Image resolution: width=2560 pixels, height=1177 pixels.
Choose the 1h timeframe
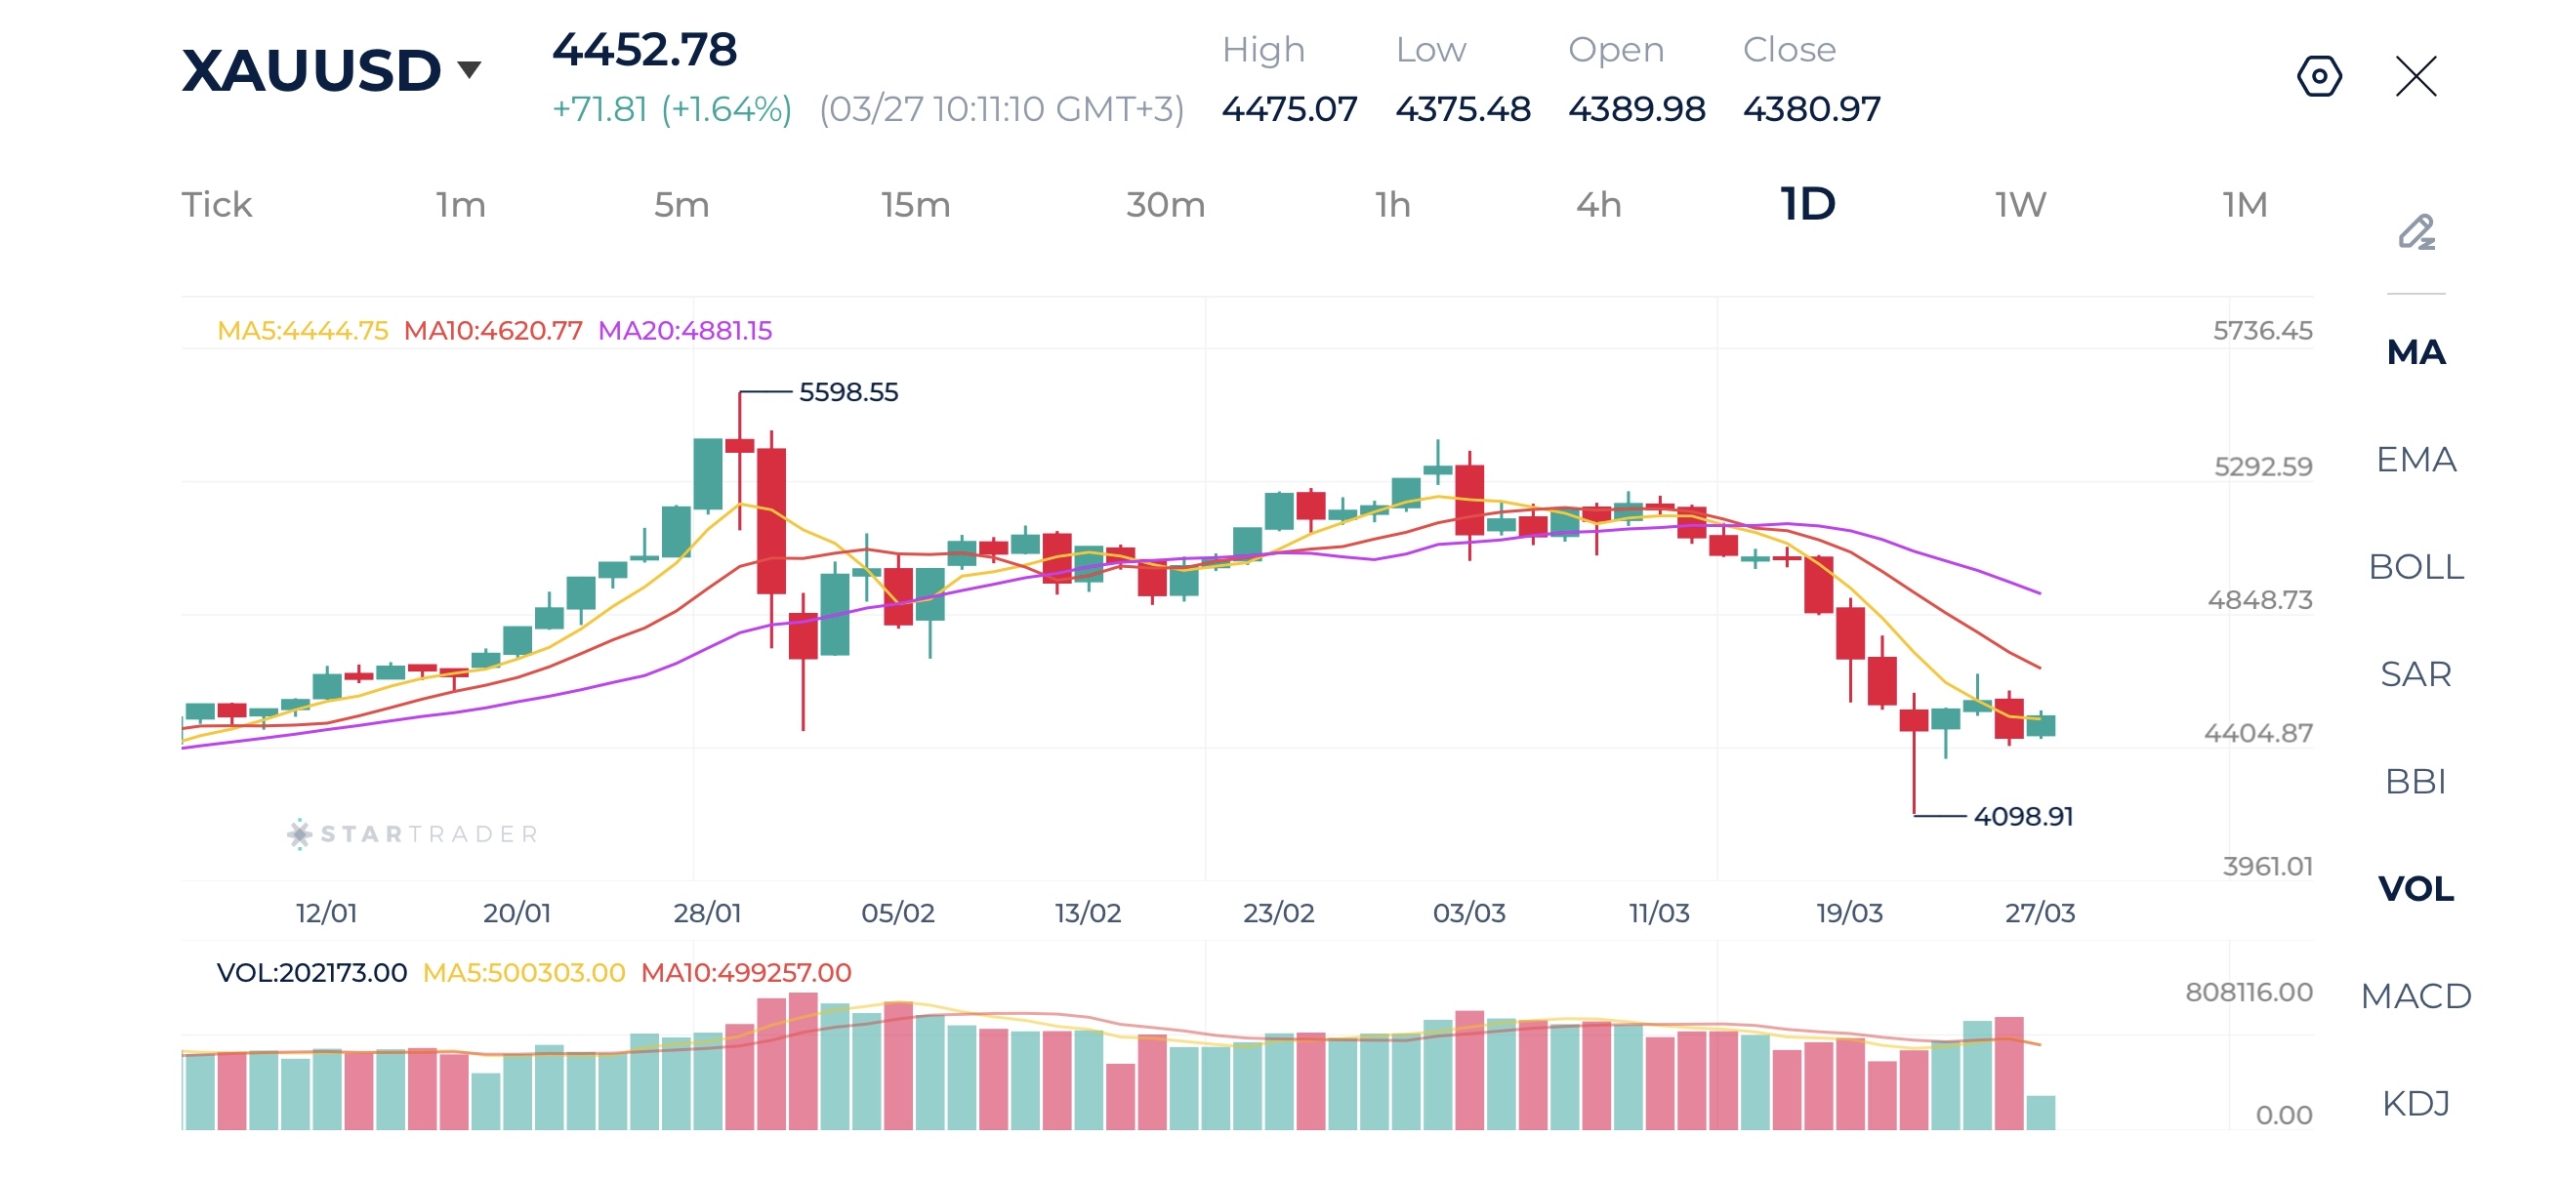pos(1392,205)
